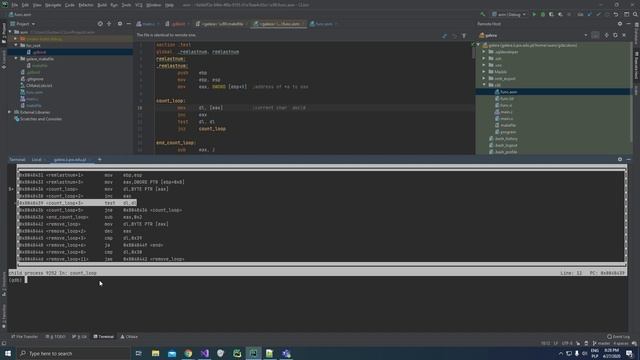Switch to the main.c editor tab
Image resolution: width=640 pixels, height=360 pixels.
148,24
